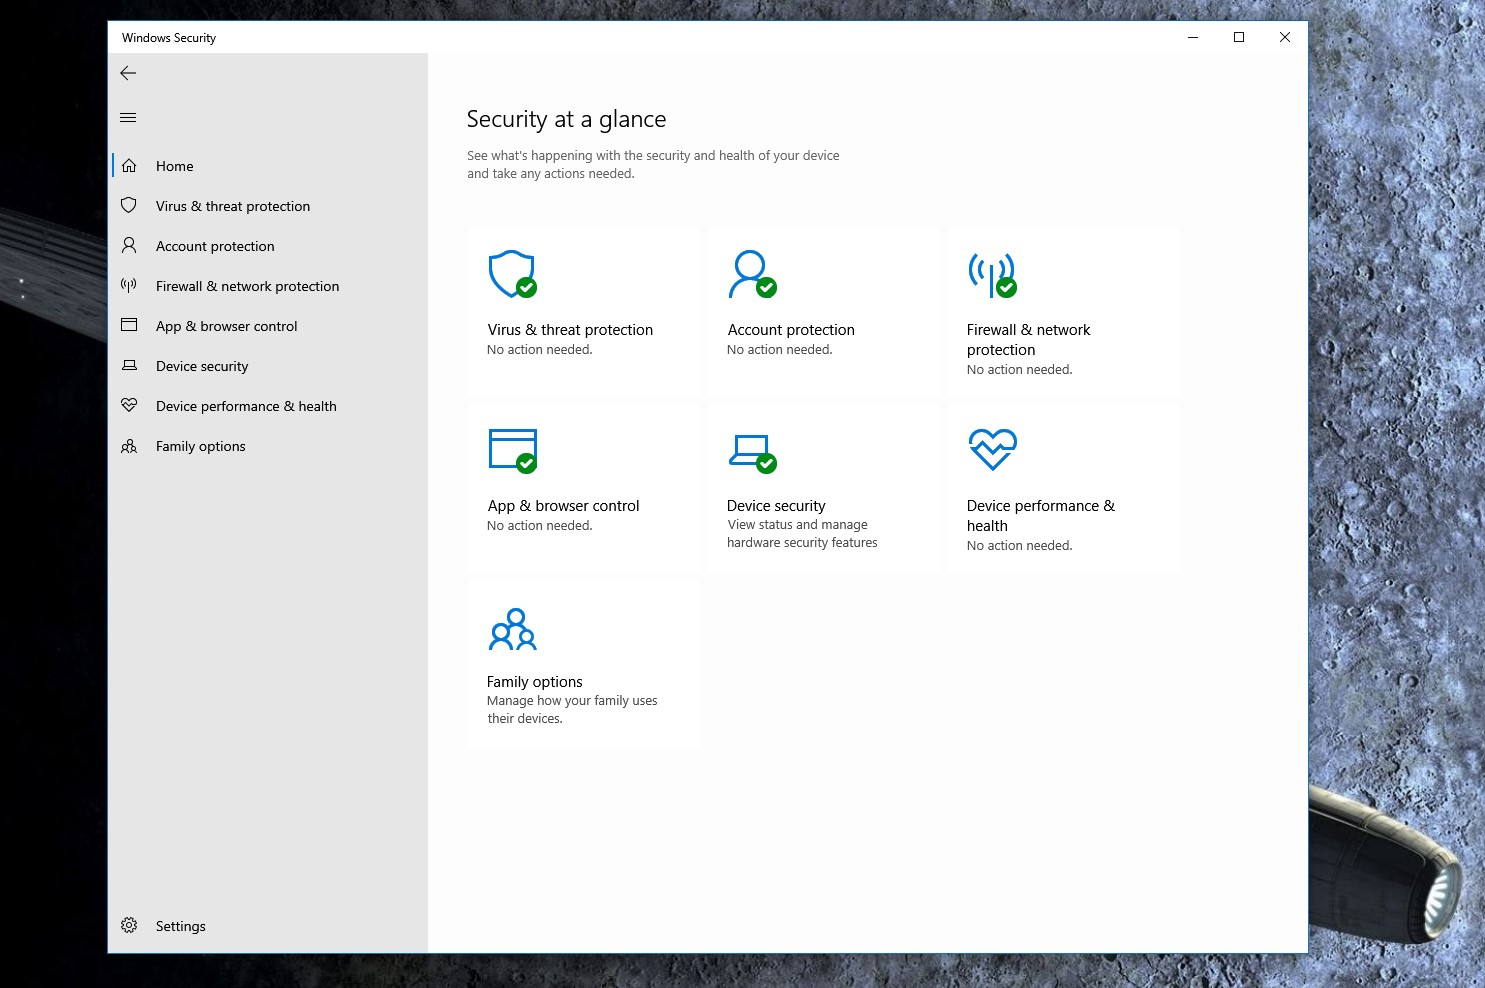Click the person icon for Account protection sidebar
The width and height of the screenshot is (1485, 988).
pos(129,245)
